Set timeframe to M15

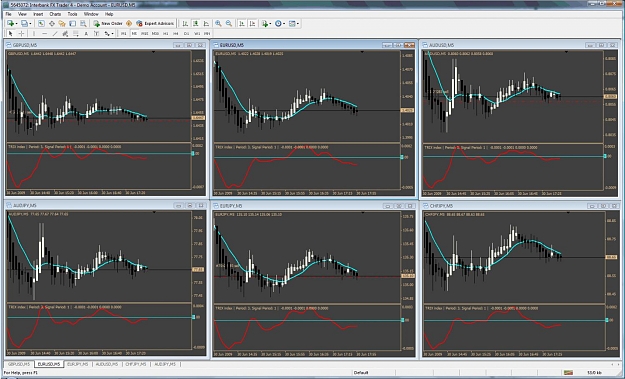pyautogui.click(x=144, y=33)
